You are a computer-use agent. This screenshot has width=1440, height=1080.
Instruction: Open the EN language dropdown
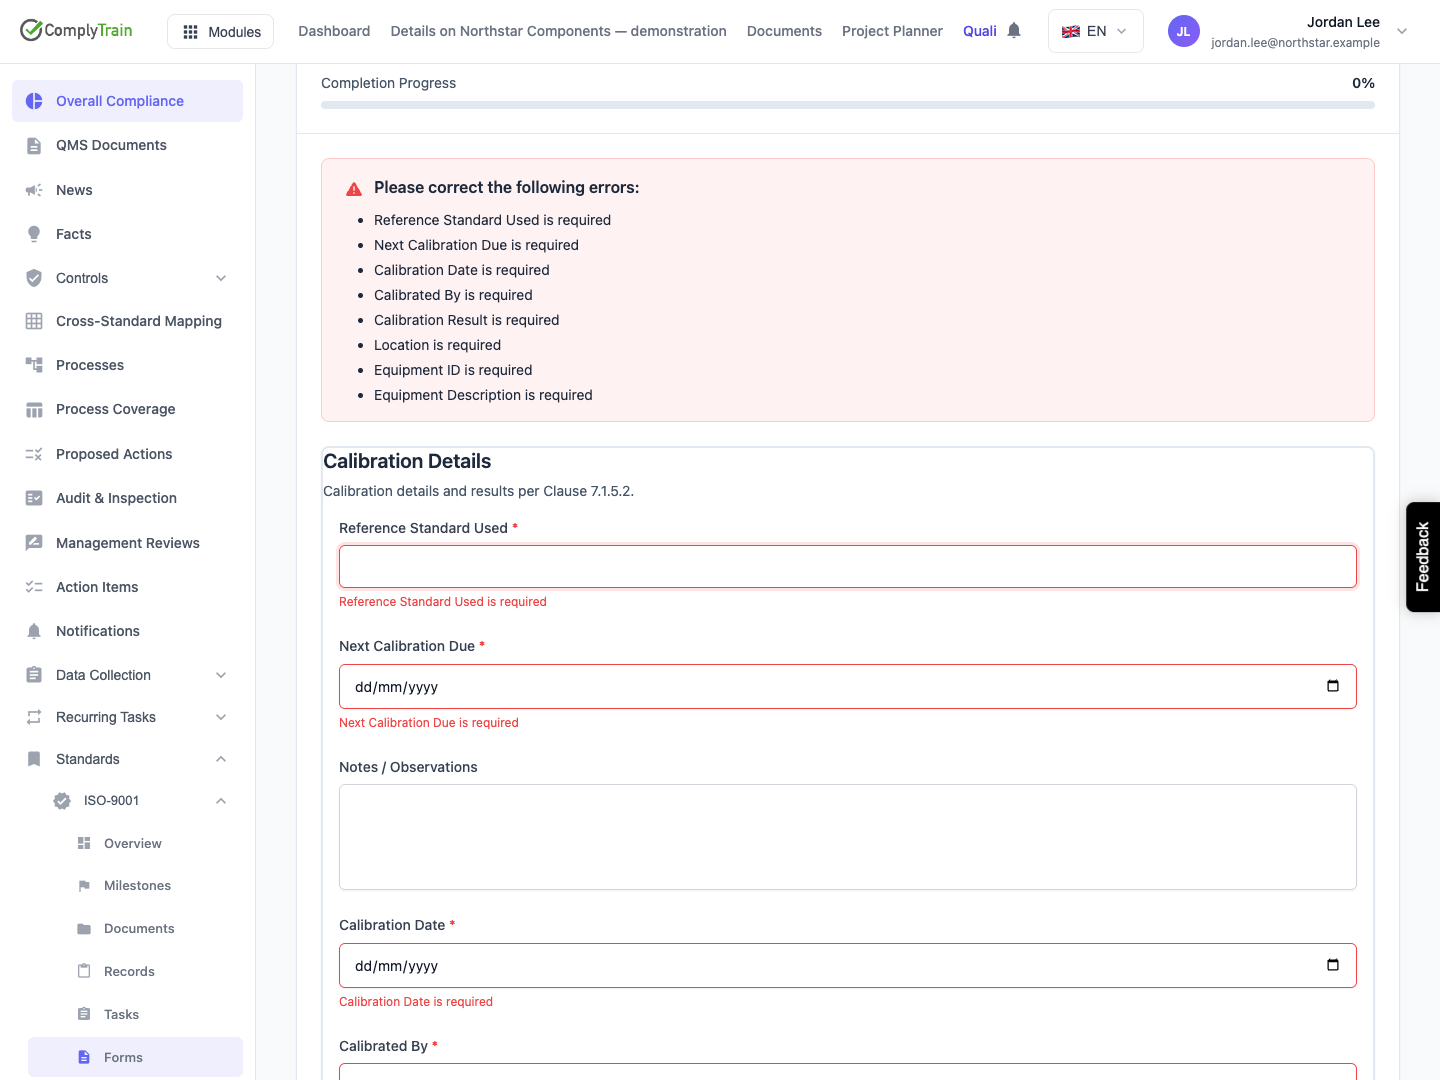coord(1095,31)
